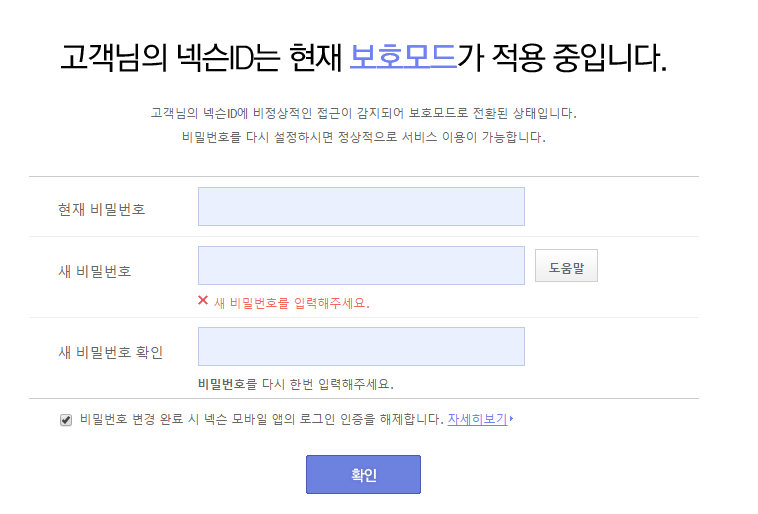
Task: Click the 비밀번호를 다시 한번 입력해주세요 hint
Action: (296, 383)
